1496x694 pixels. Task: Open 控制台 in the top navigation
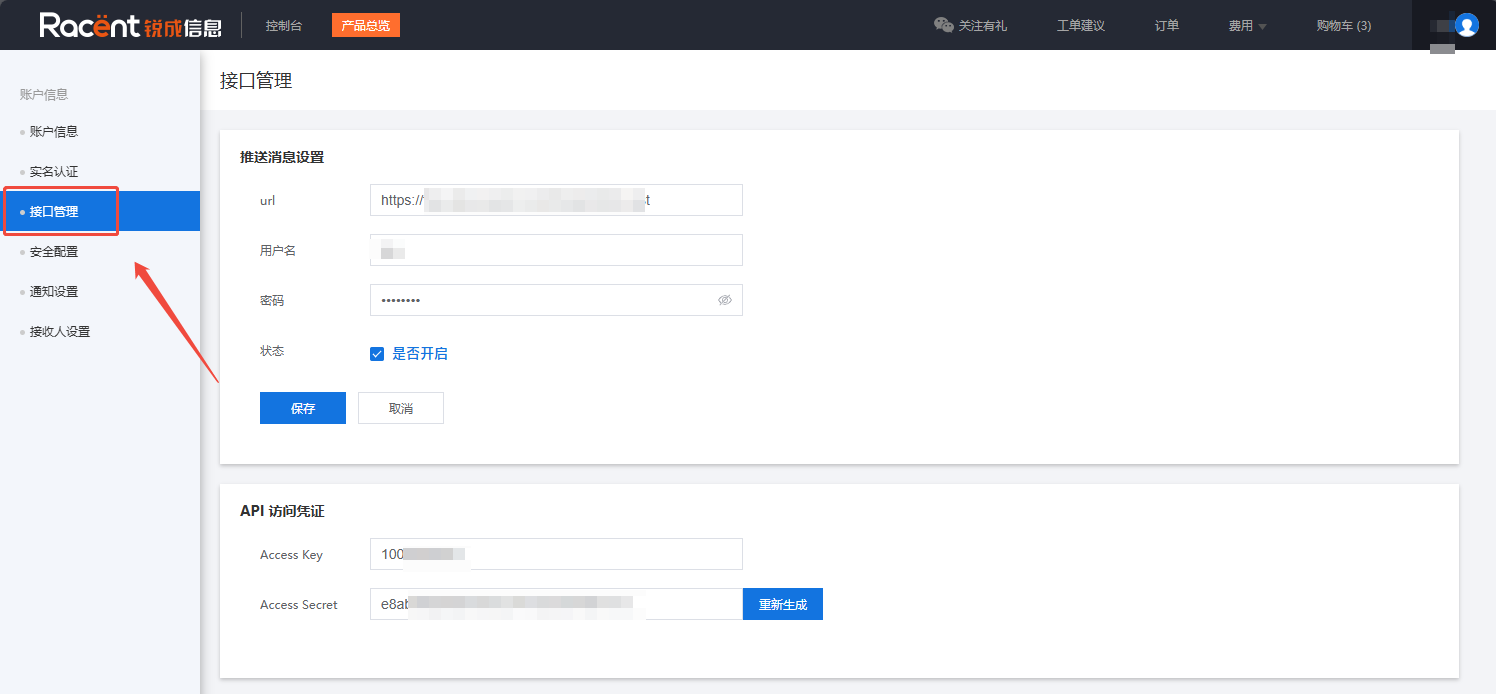284,26
